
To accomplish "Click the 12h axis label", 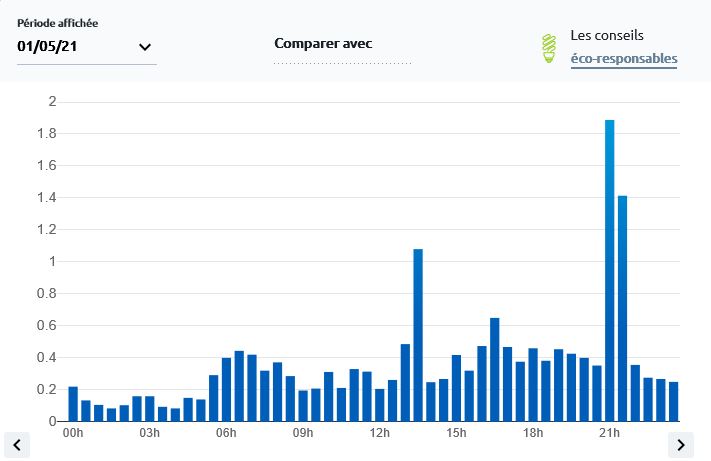I will [x=380, y=433].
